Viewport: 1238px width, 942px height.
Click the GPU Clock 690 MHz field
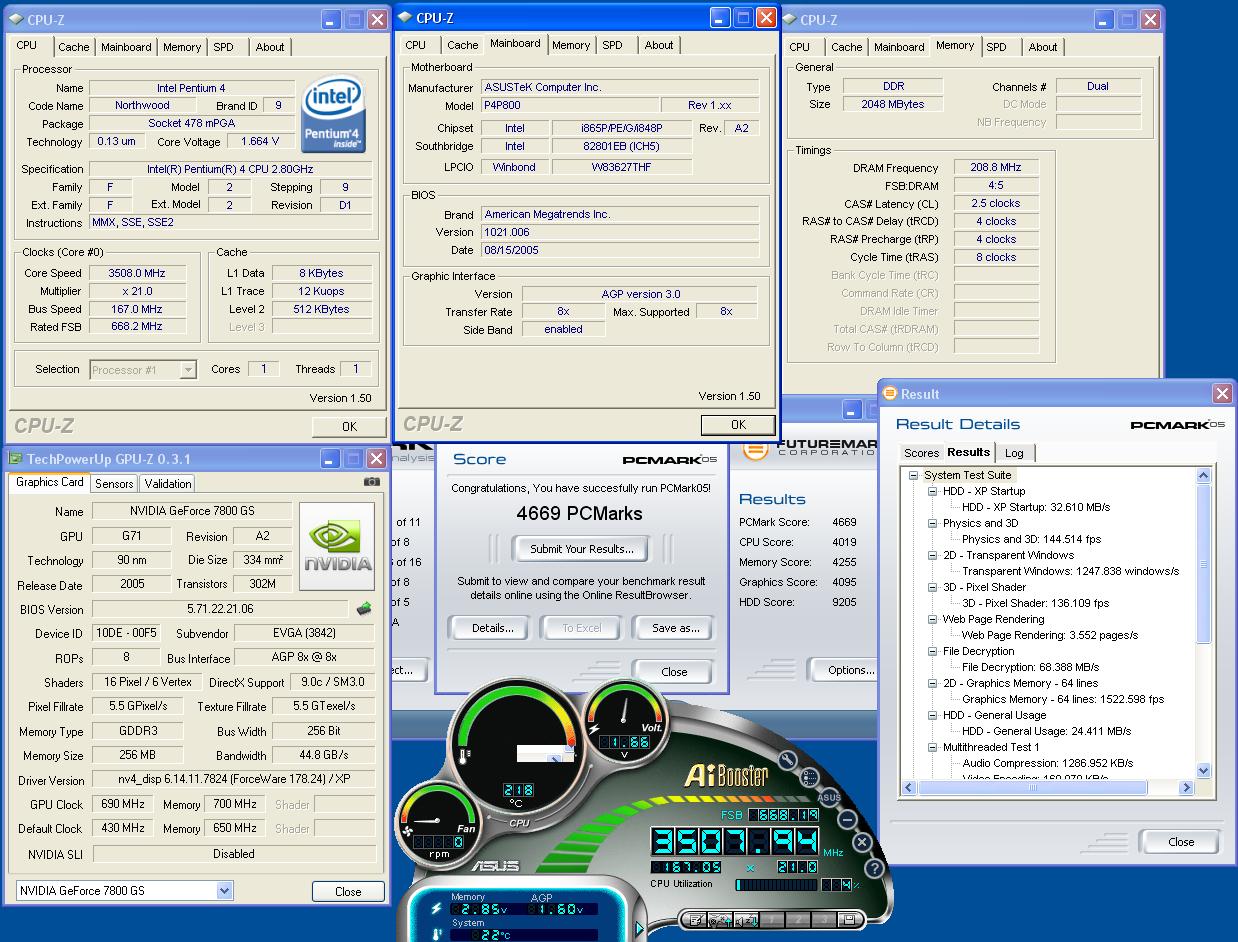(x=123, y=804)
